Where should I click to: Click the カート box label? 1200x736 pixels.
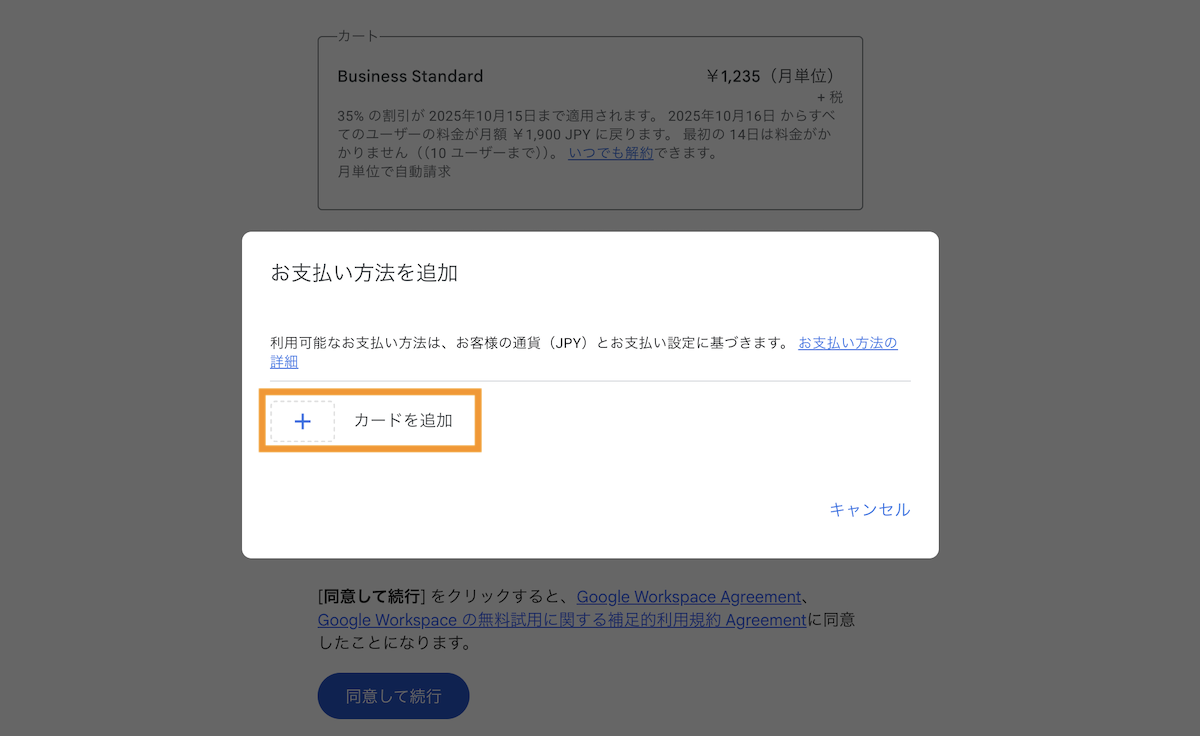coord(359,36)
